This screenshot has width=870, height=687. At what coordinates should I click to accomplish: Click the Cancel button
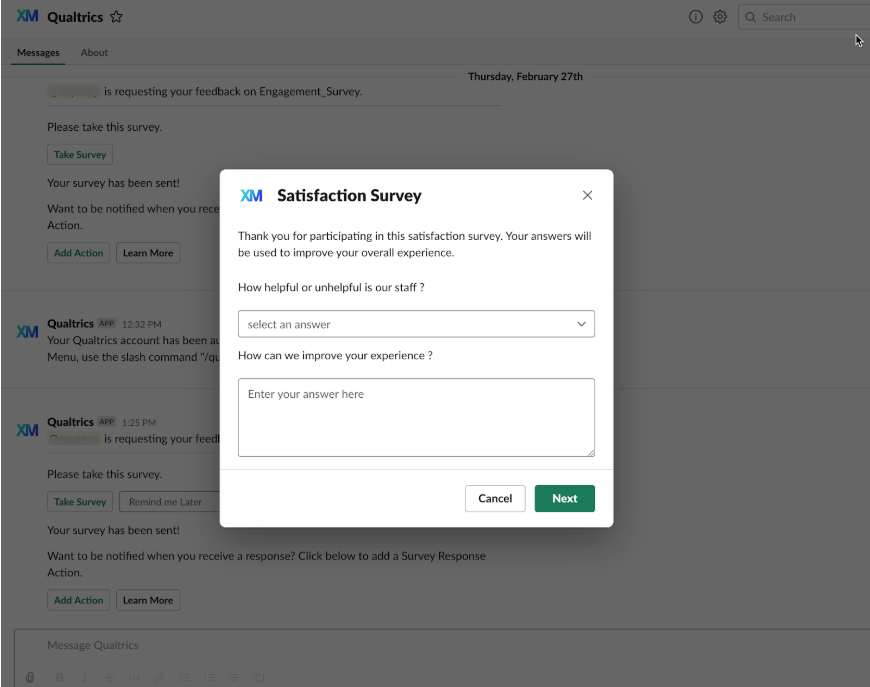495,498
